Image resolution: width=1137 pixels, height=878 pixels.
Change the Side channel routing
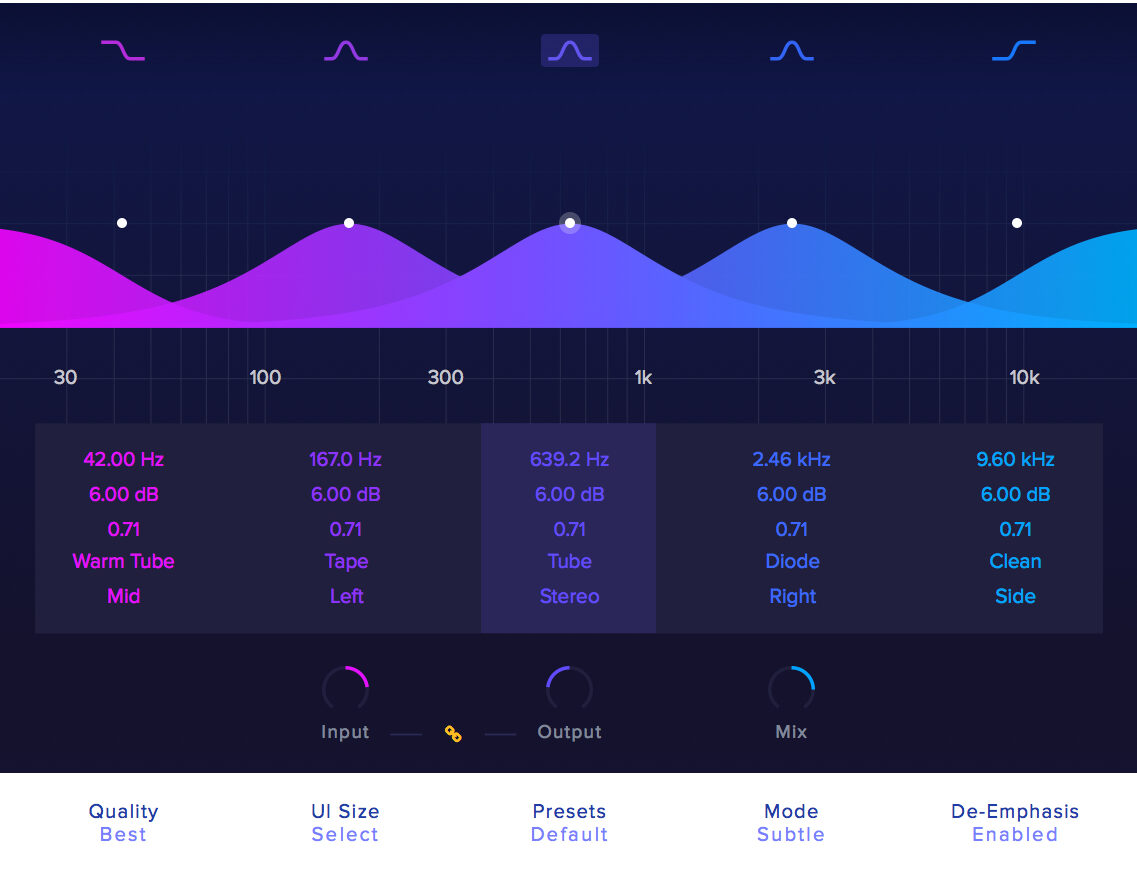click(x=1015, y=596)
